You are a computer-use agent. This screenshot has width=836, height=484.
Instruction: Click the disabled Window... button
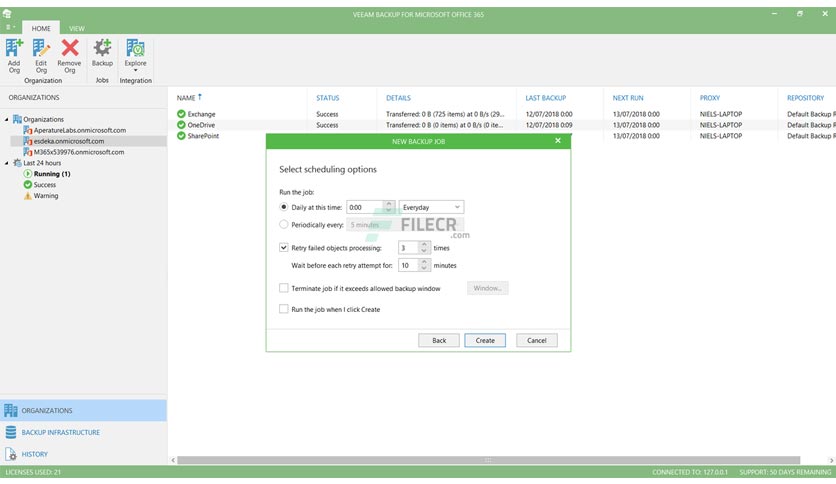[488, 288]
